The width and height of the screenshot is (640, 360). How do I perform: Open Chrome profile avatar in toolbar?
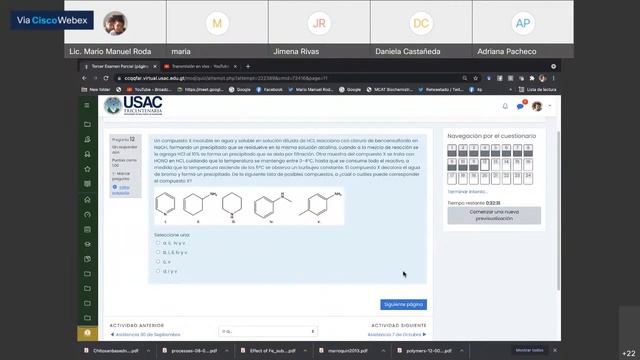point(542,78)
